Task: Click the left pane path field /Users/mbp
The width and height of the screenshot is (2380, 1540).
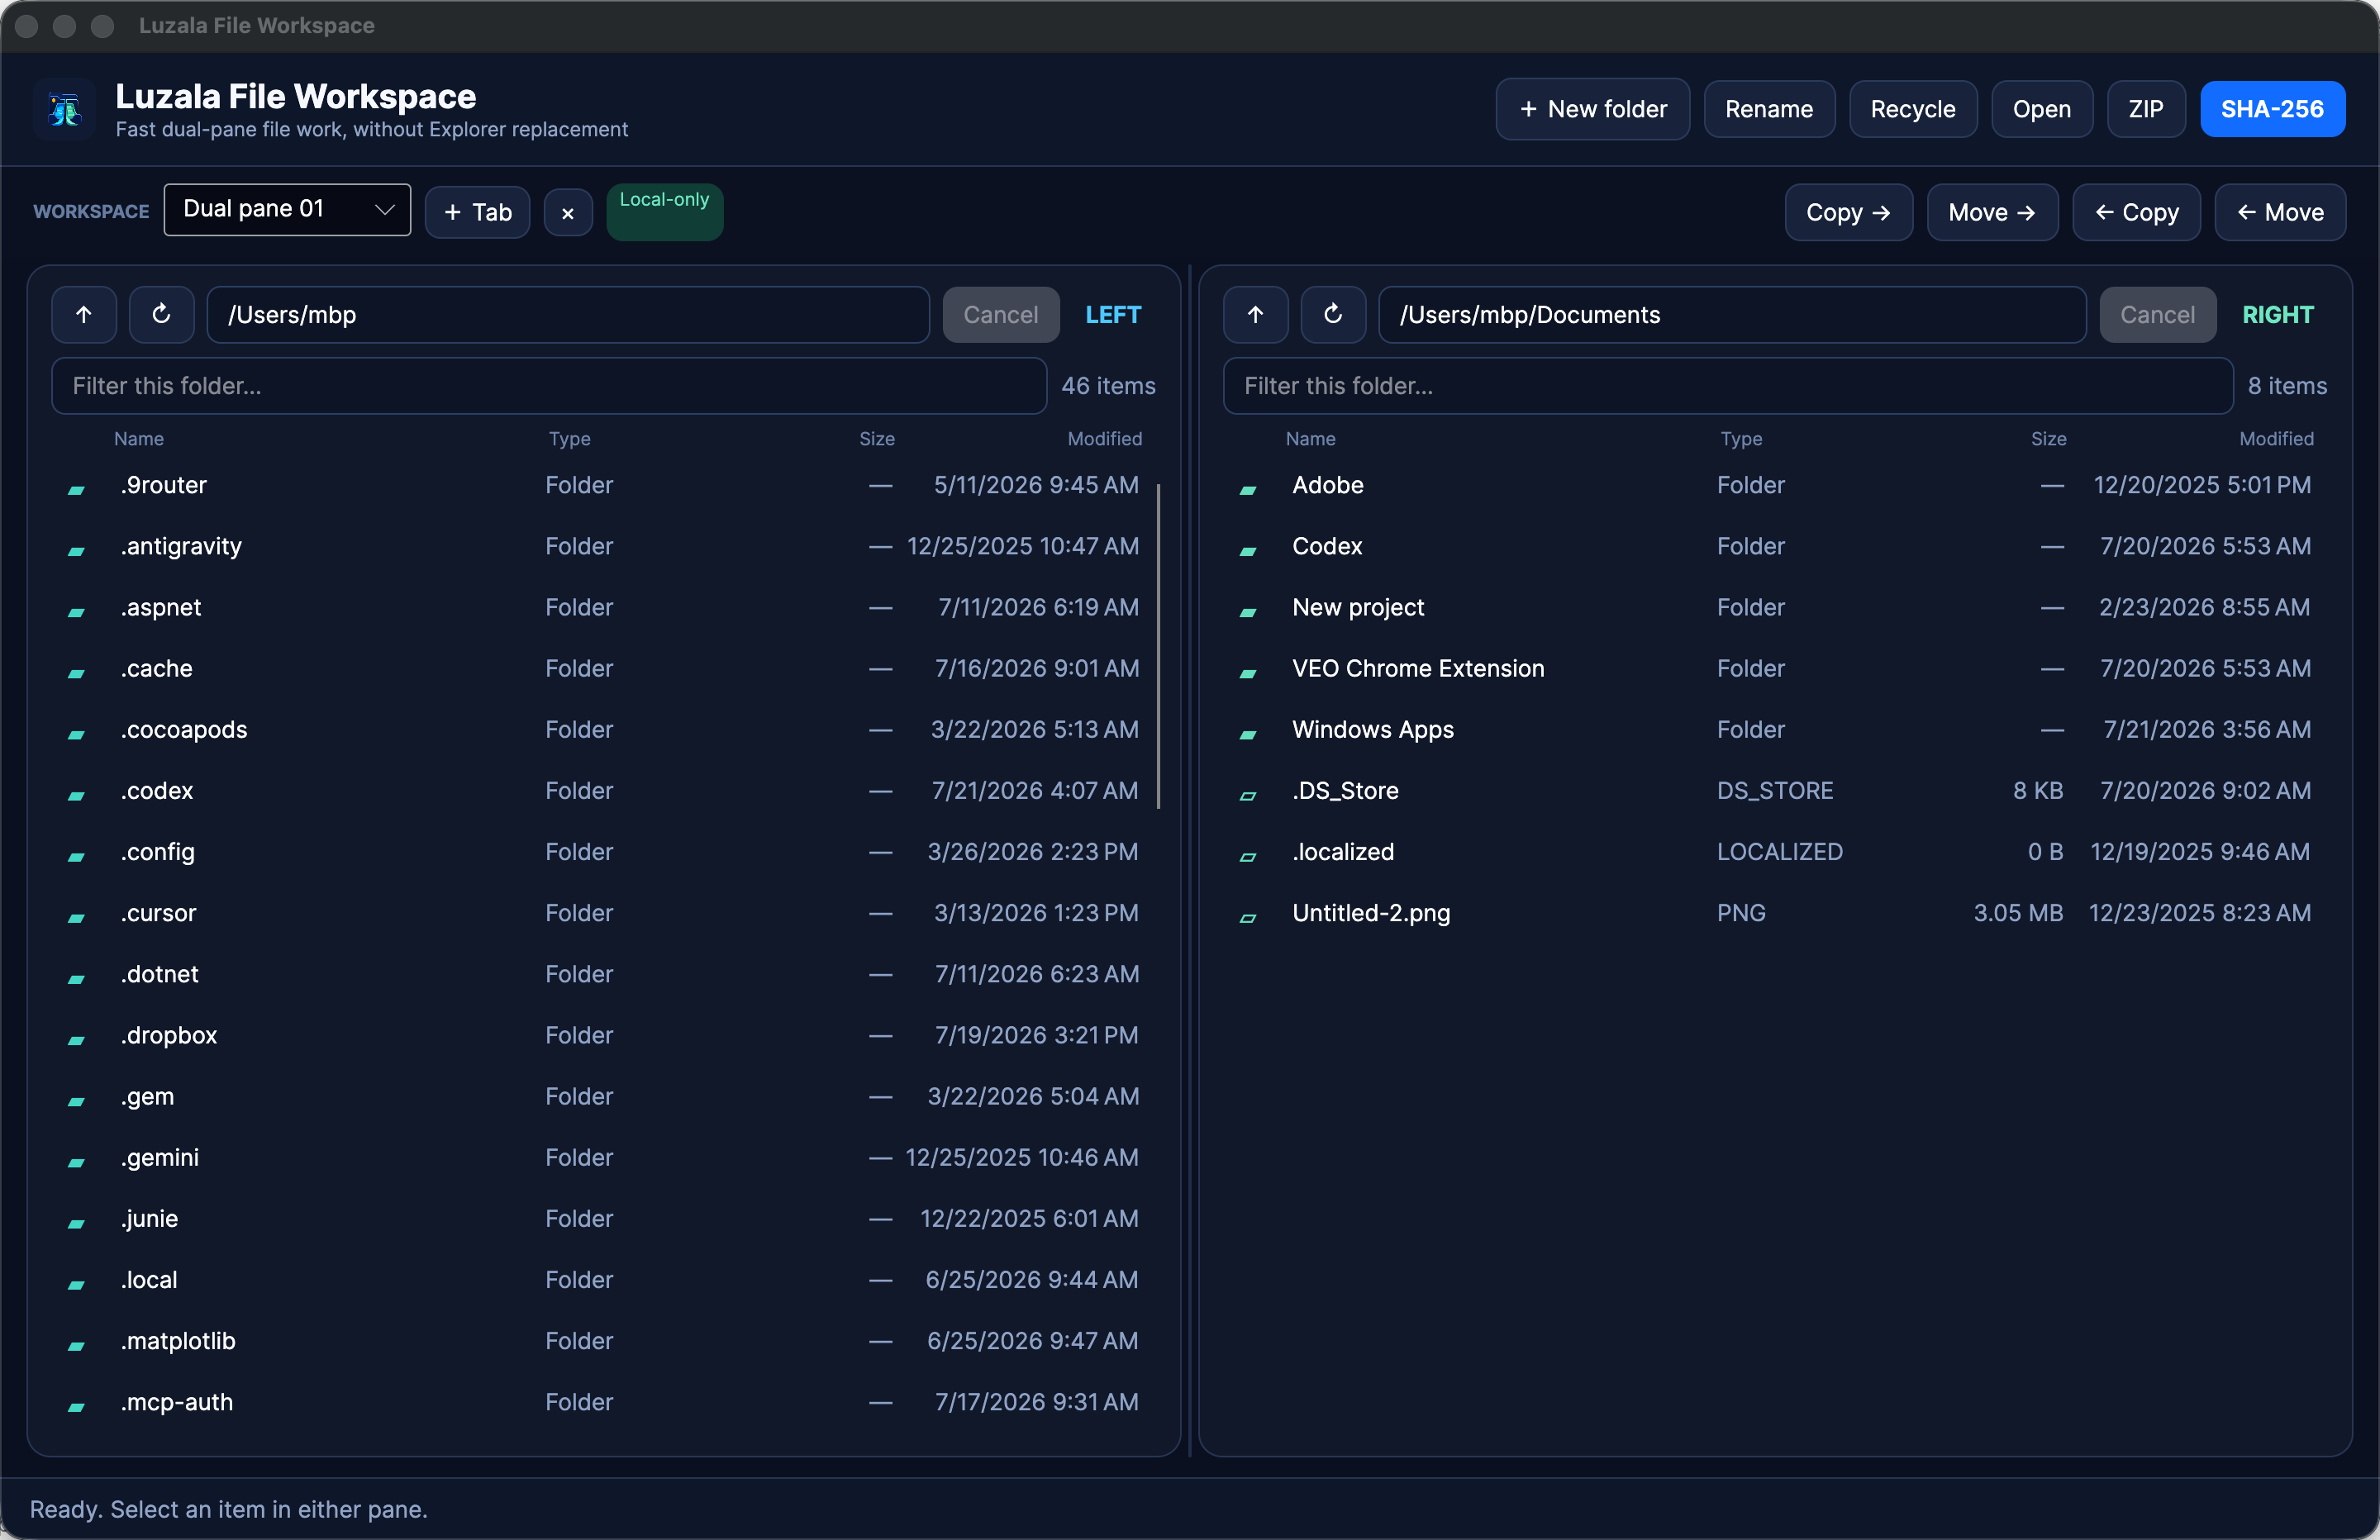Action: [x=568, y=315]
